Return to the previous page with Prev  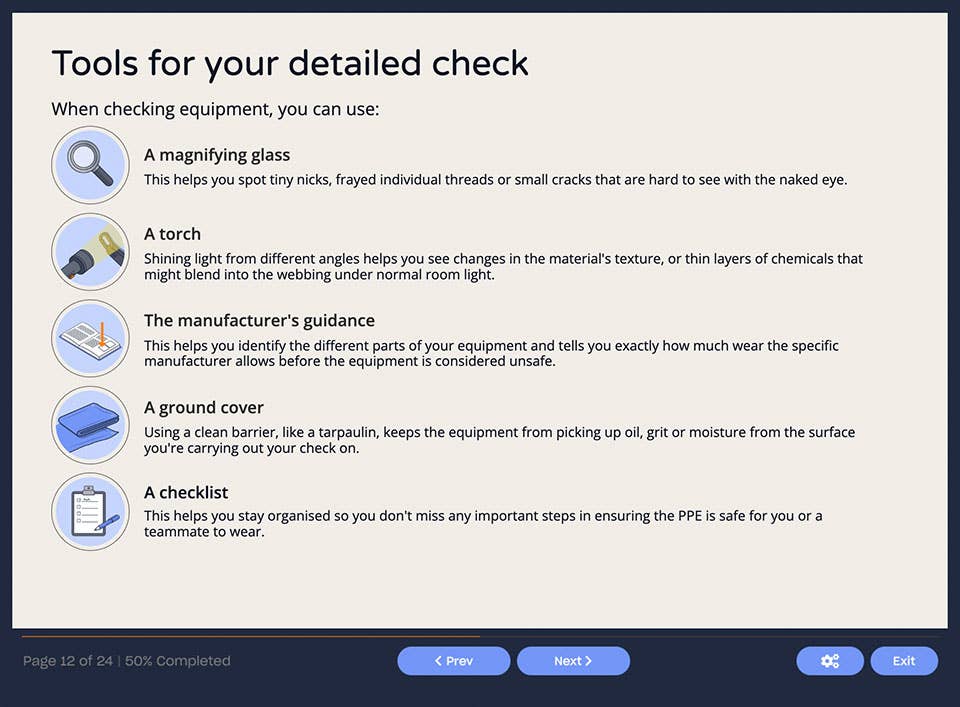click(453, 661)
